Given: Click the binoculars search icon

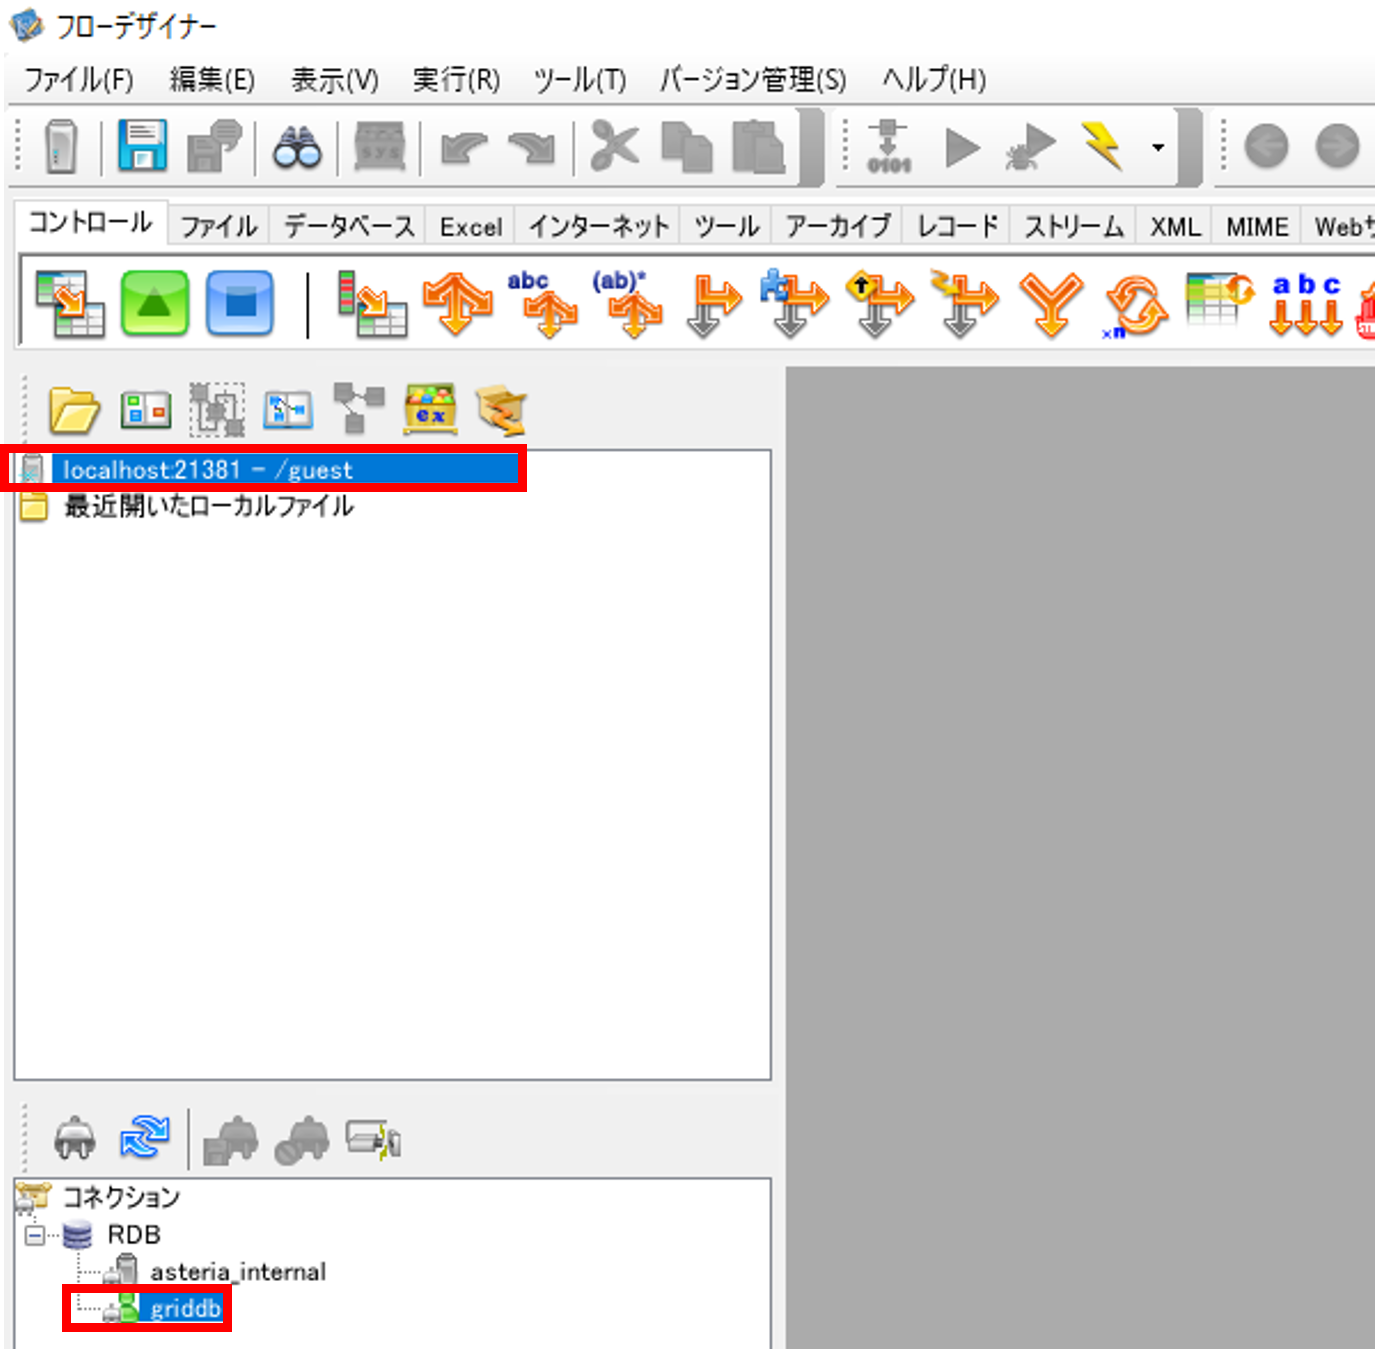Looking at the screenshot, I should [297, 147].
